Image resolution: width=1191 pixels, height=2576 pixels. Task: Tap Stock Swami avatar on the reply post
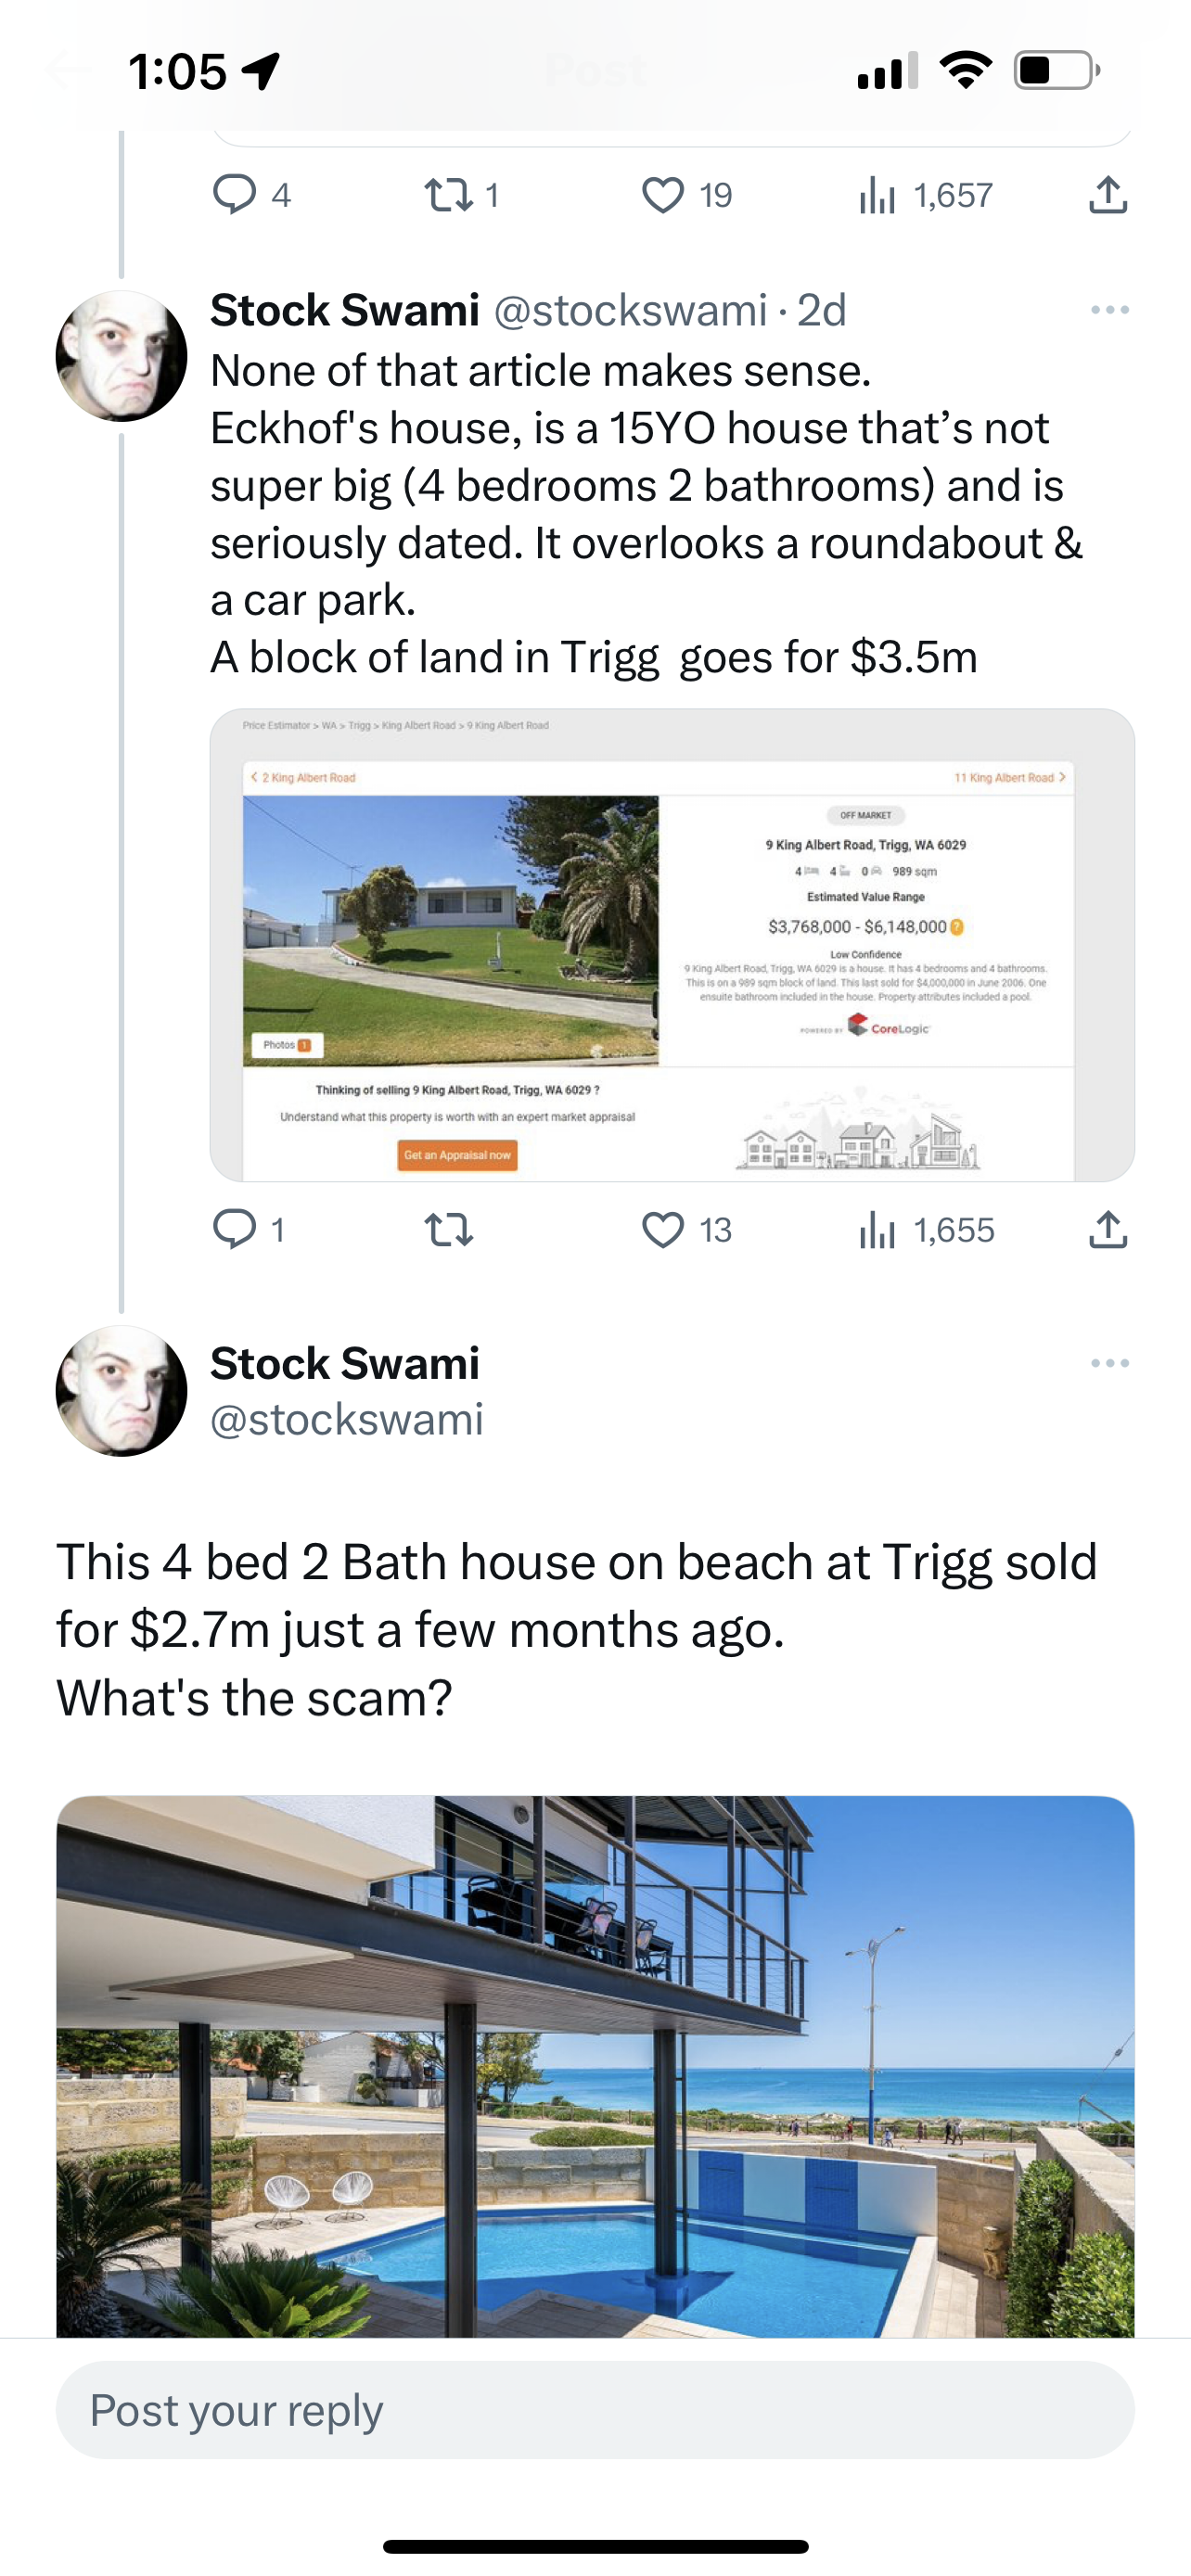[121, 356]
